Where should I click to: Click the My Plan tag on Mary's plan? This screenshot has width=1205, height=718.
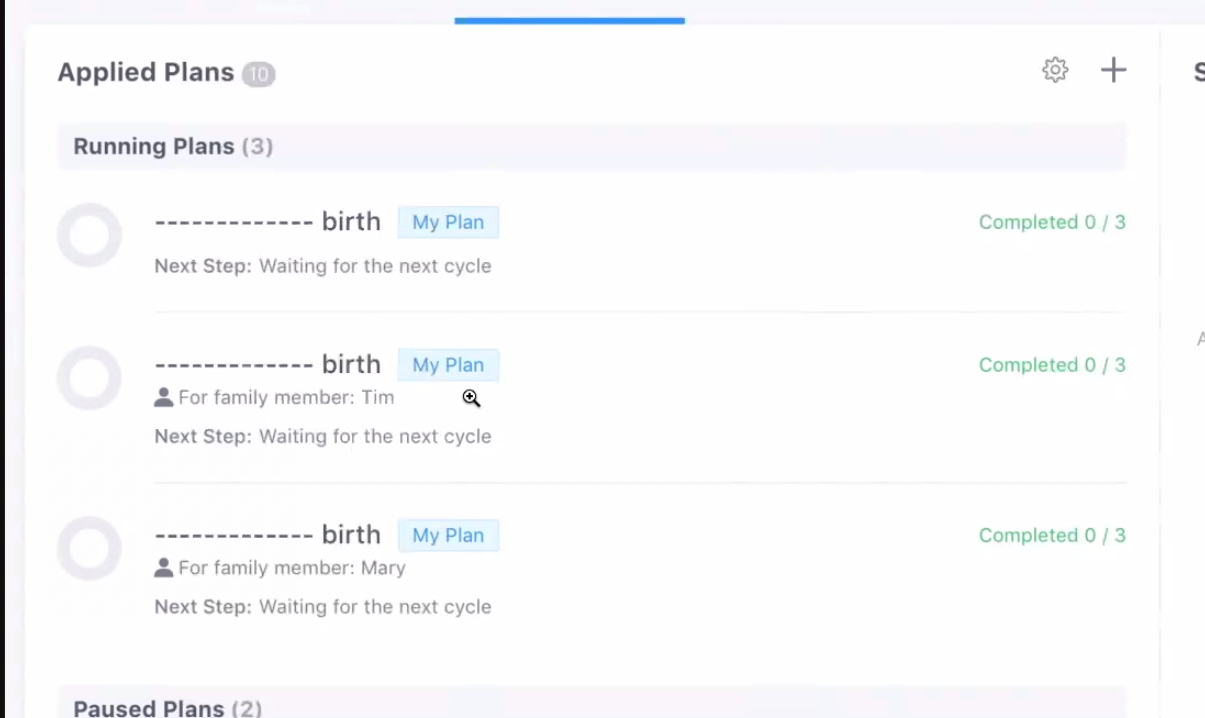pyautogui.click(x=448, y=535)
